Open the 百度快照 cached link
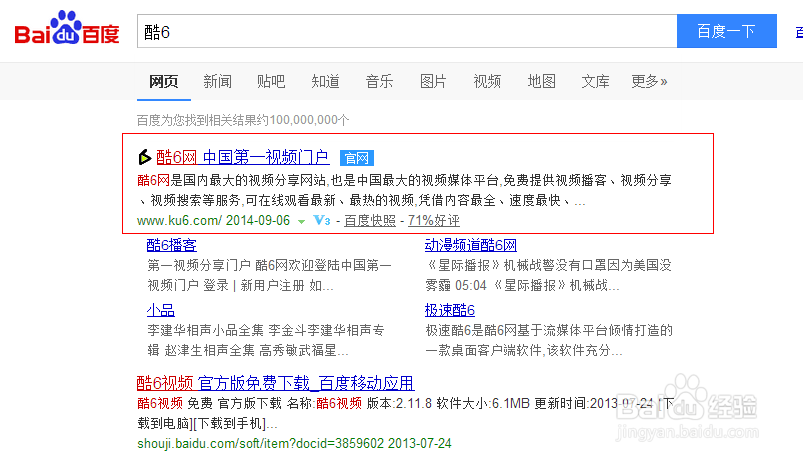The width and height of the screenshot is (803, 460). pyautogui.click(x=370, y=221)
